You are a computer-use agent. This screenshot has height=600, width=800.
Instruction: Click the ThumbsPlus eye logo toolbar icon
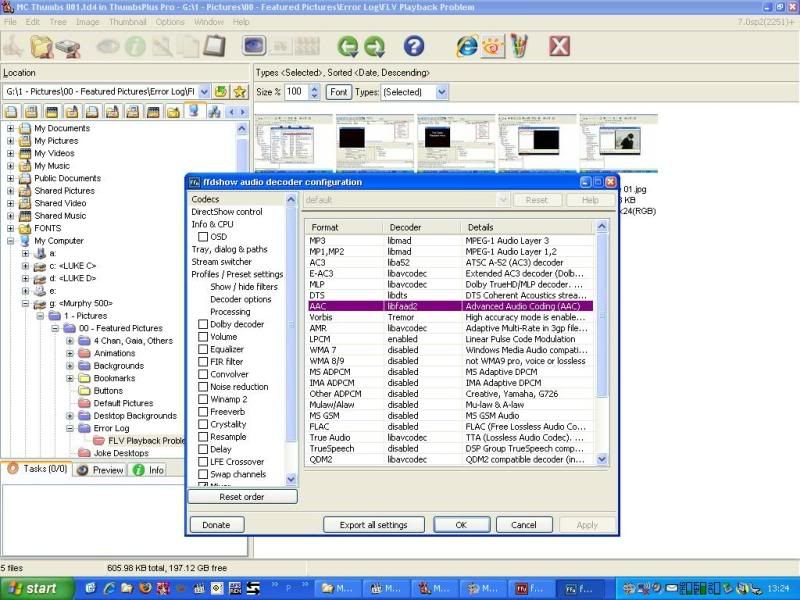click(x=492, y=46)
